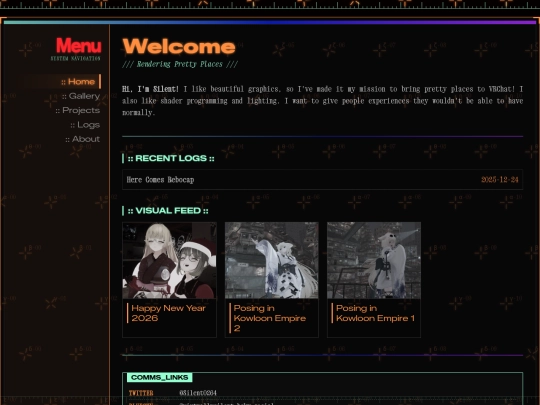Click the 'Rendering Pretty Places' subtitle
The image size is (540, 405).
click(x=180, y=64)
